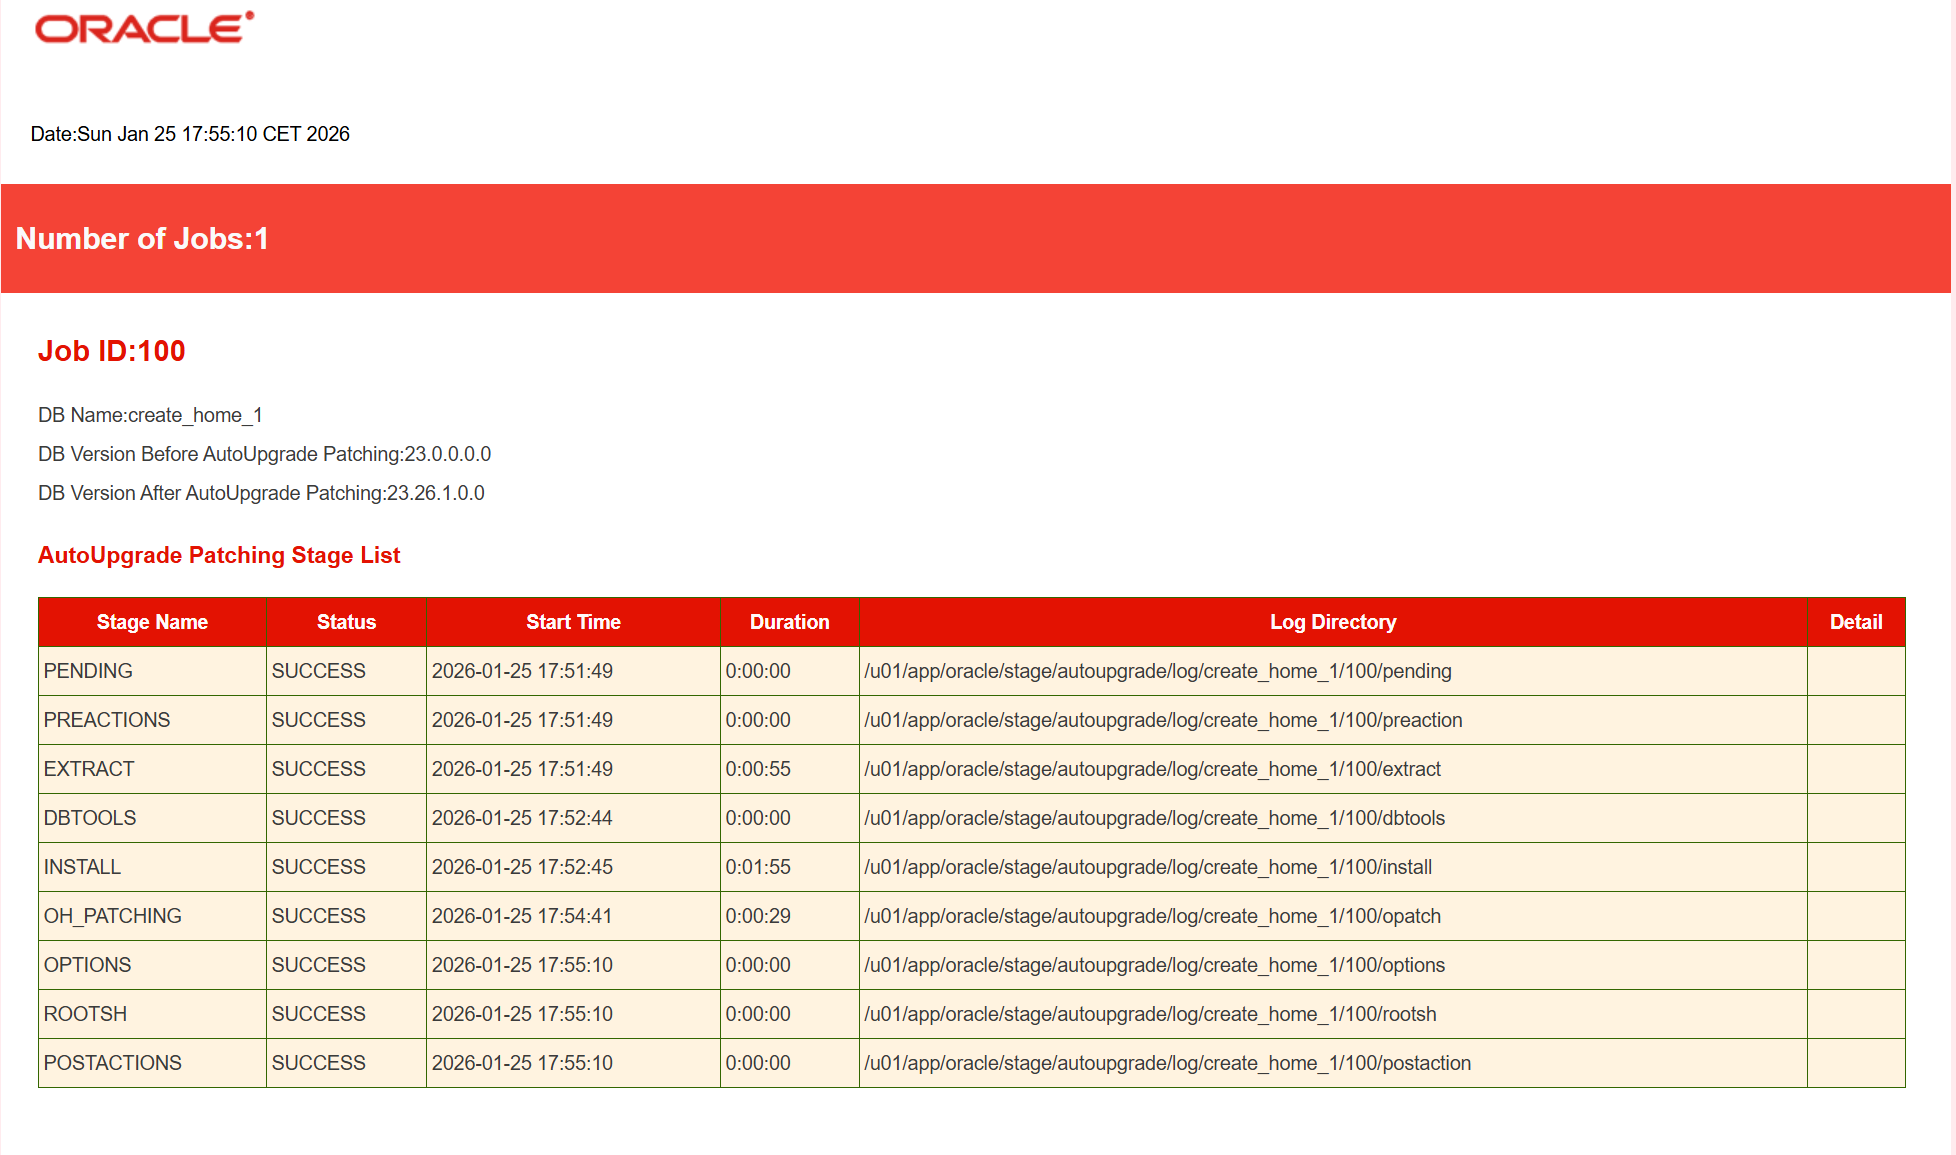This screenshot has height=1155, width=1956.
Task: Click the Stage Name column header
Action: pos(152,622)
